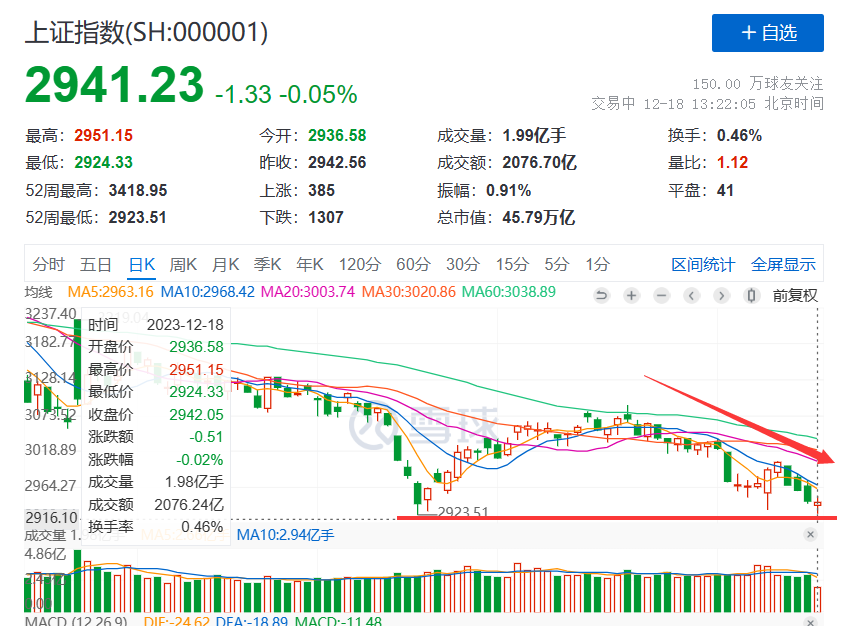Zoom out the chart with minus icon

pyautogui.click(x=662, y=296)
